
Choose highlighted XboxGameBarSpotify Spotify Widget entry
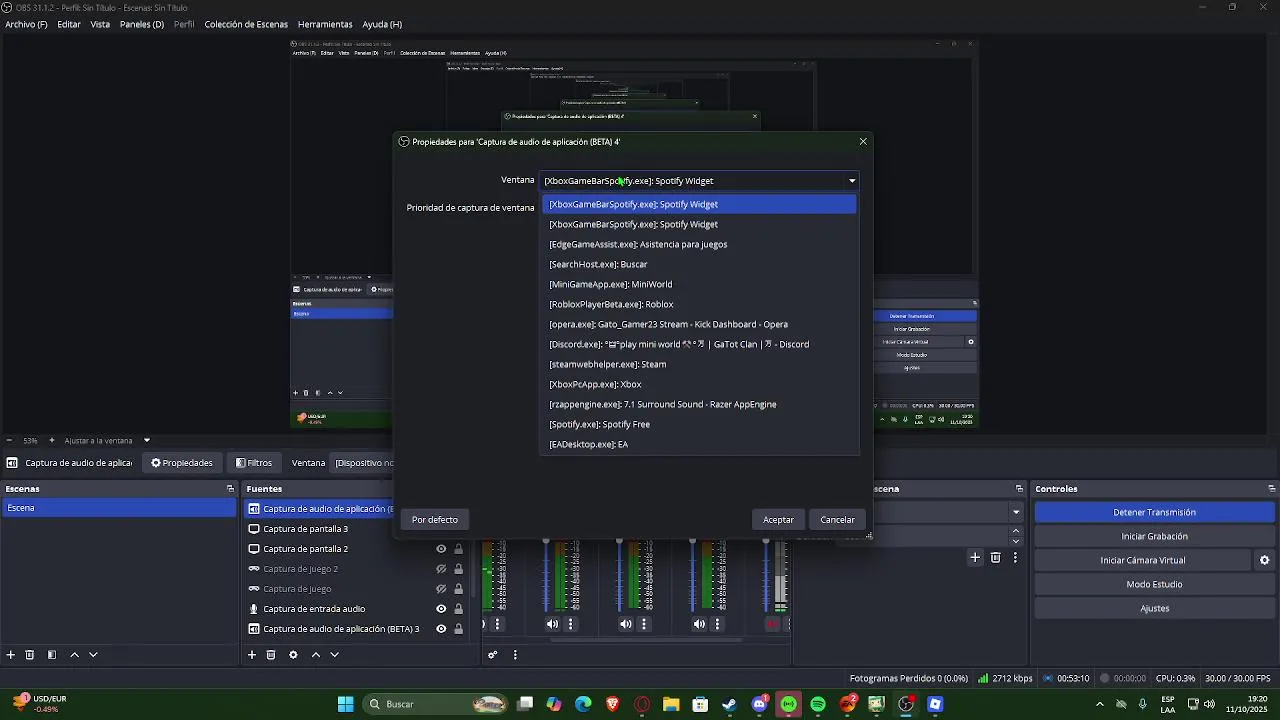(x=699, y=204)
